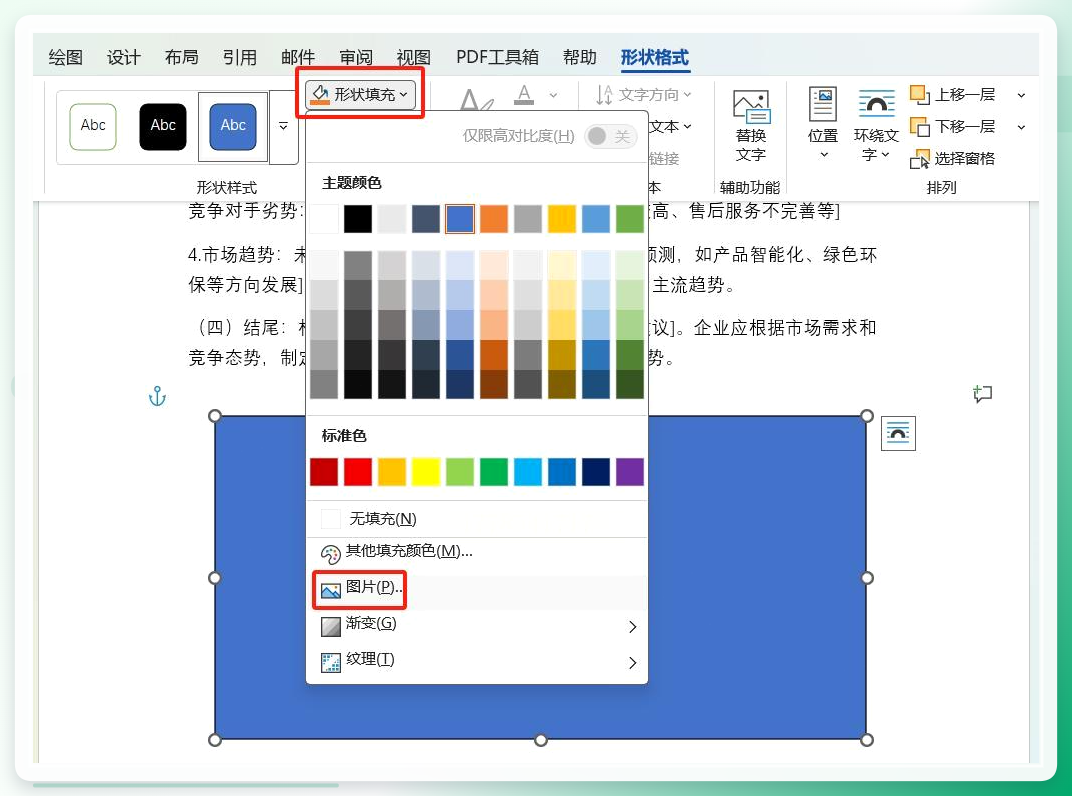Pick the green theme color swatch
1072x796 pixels.
click(630, 219)
